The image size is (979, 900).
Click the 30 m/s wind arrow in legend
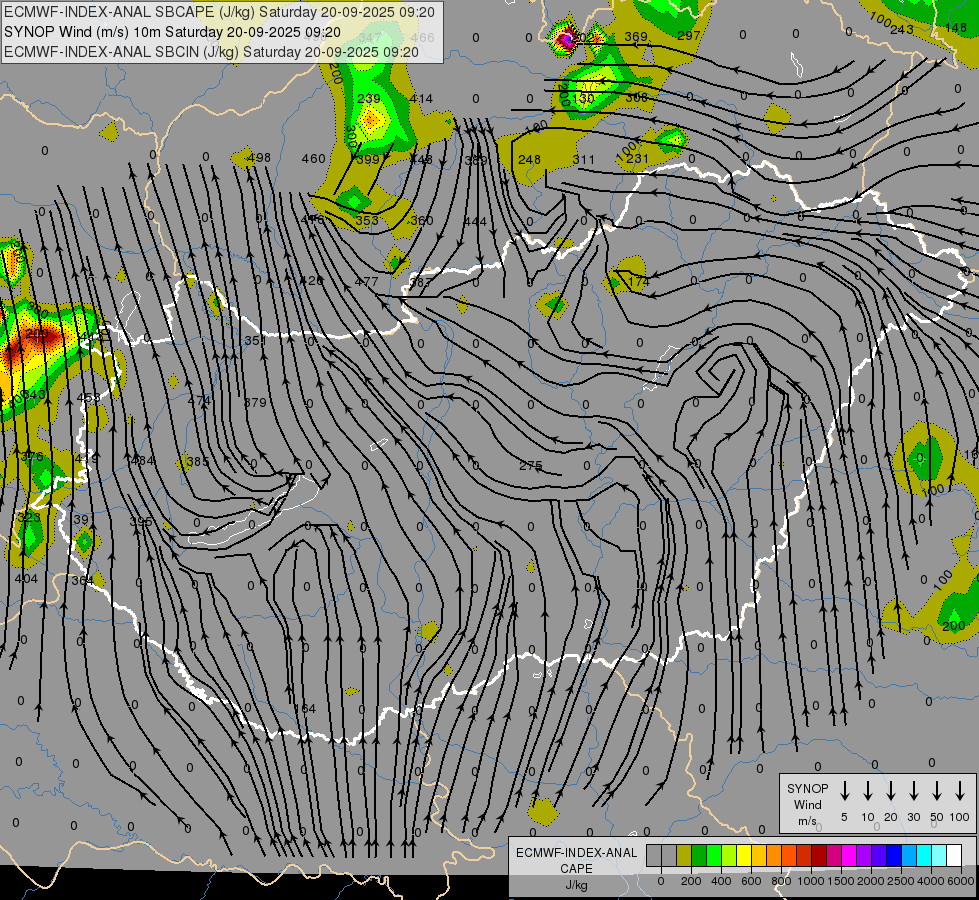913,791
